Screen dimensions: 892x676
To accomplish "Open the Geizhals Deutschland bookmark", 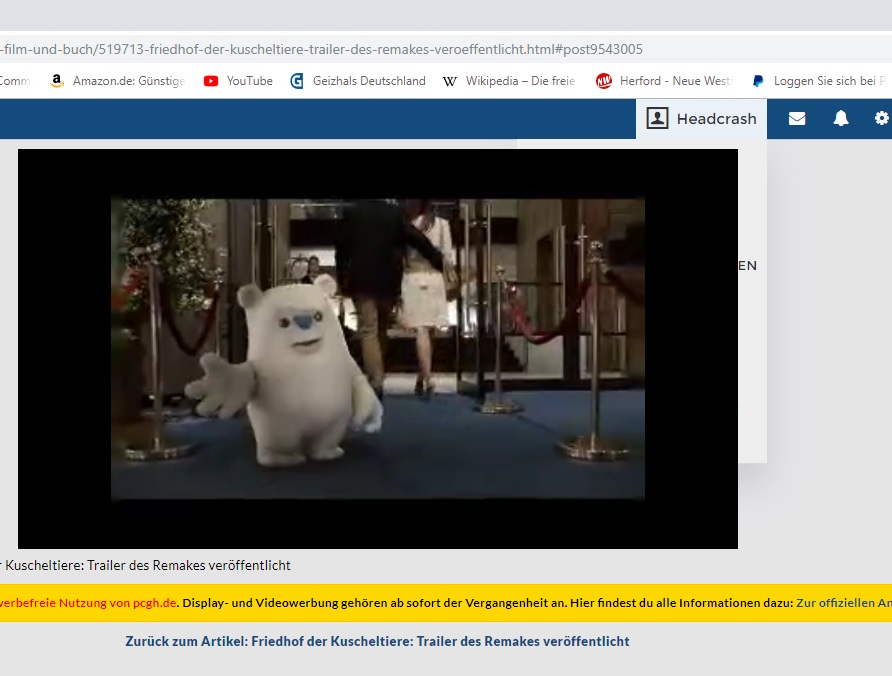I will click(358, 81).
